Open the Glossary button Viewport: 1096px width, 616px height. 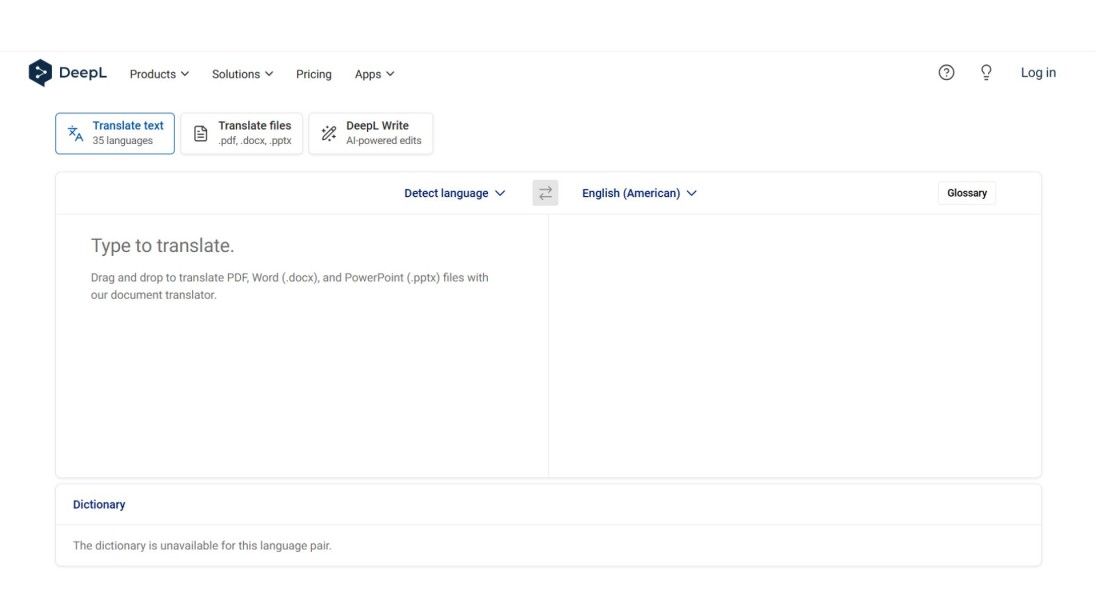pyautogui.click(x=967, y=193)
